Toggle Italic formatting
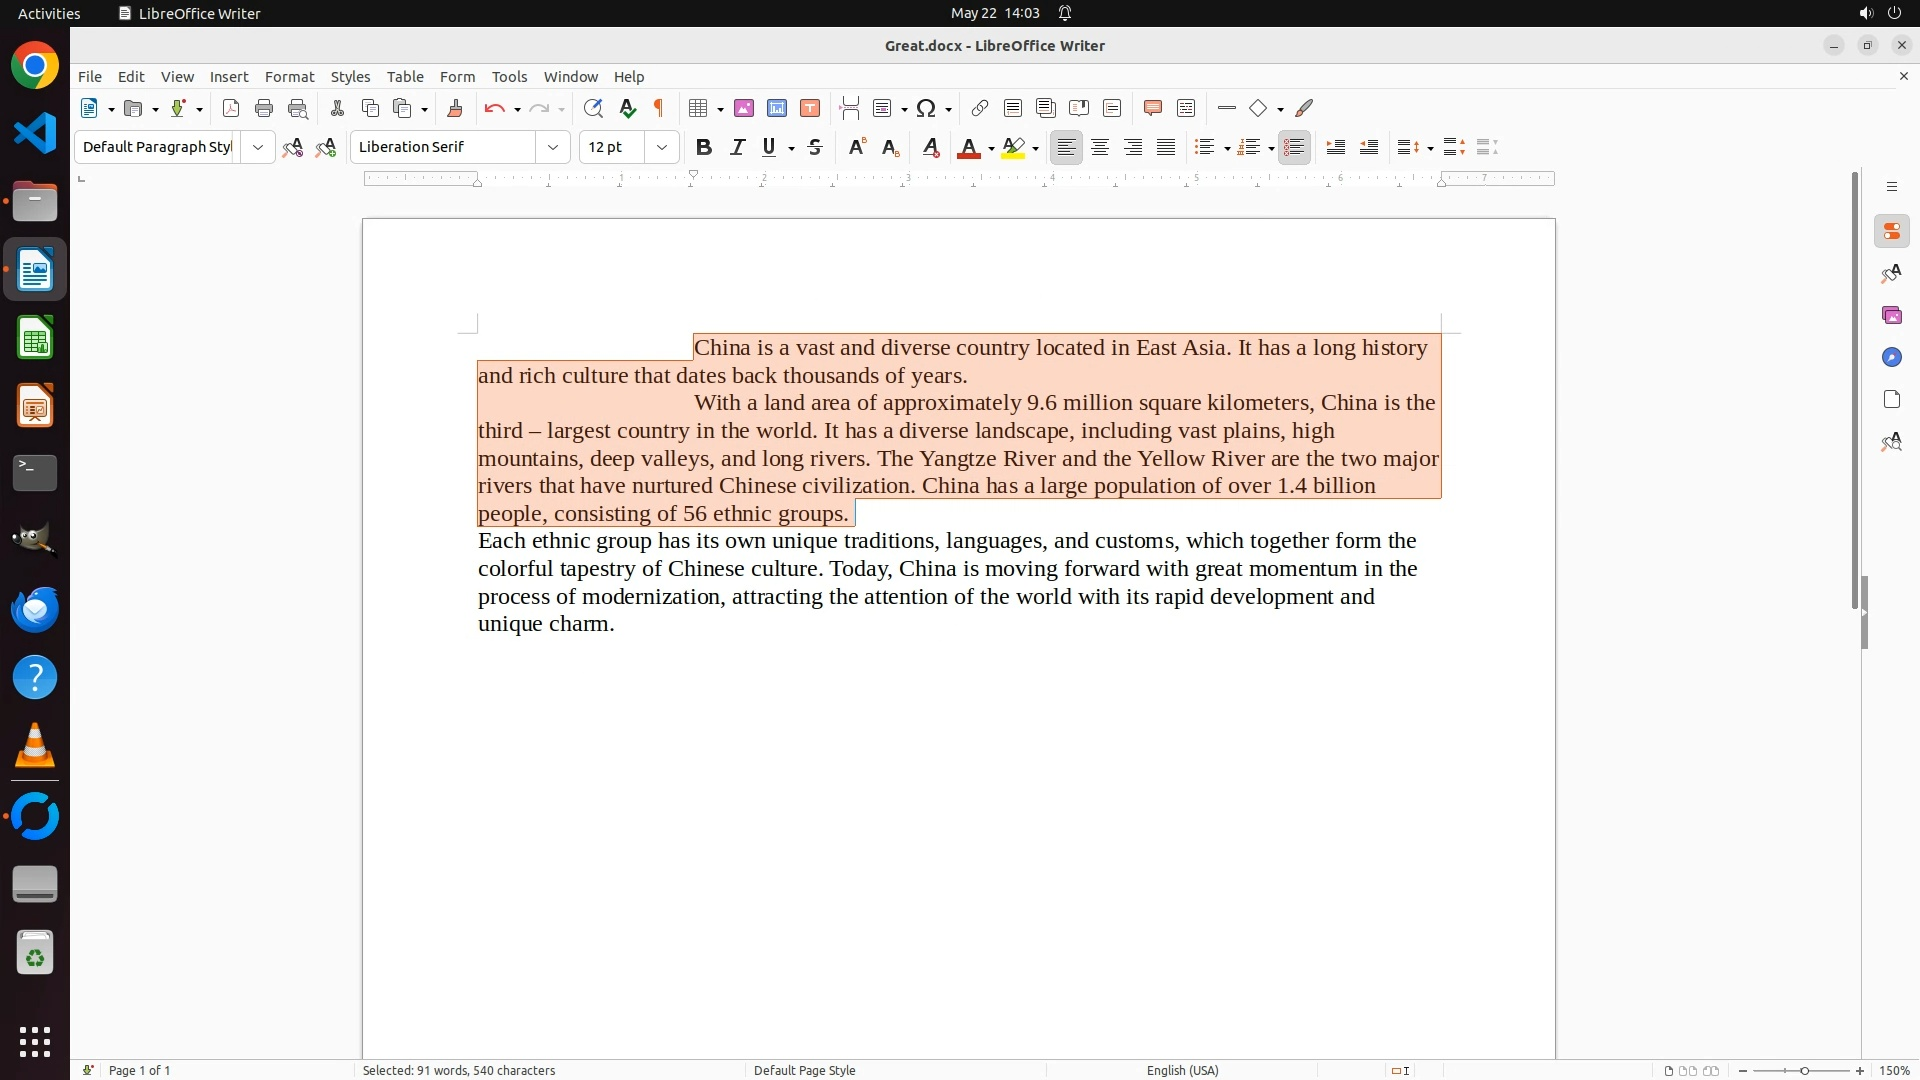 click(738, 148)
